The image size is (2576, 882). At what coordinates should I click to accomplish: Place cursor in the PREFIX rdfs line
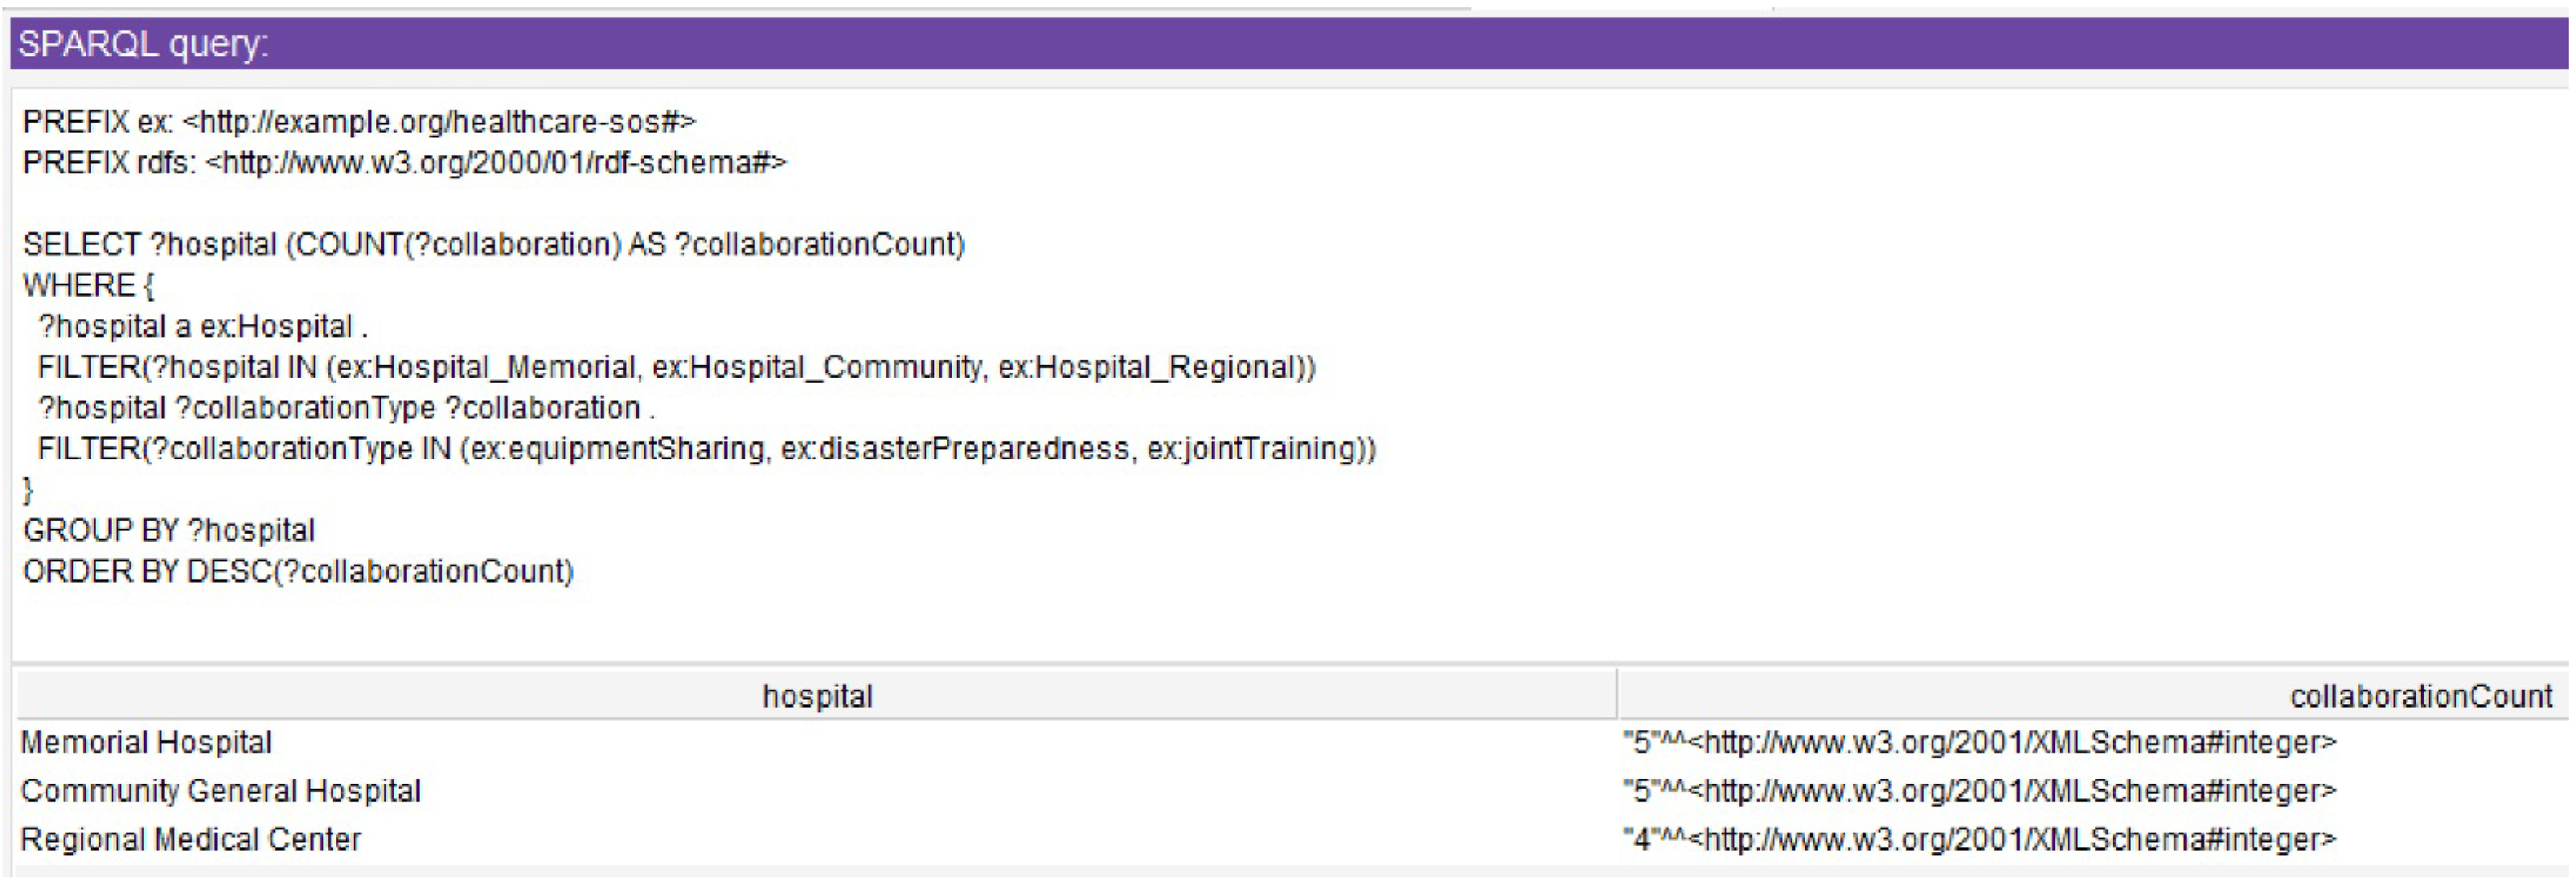click(x=404, y=162)
